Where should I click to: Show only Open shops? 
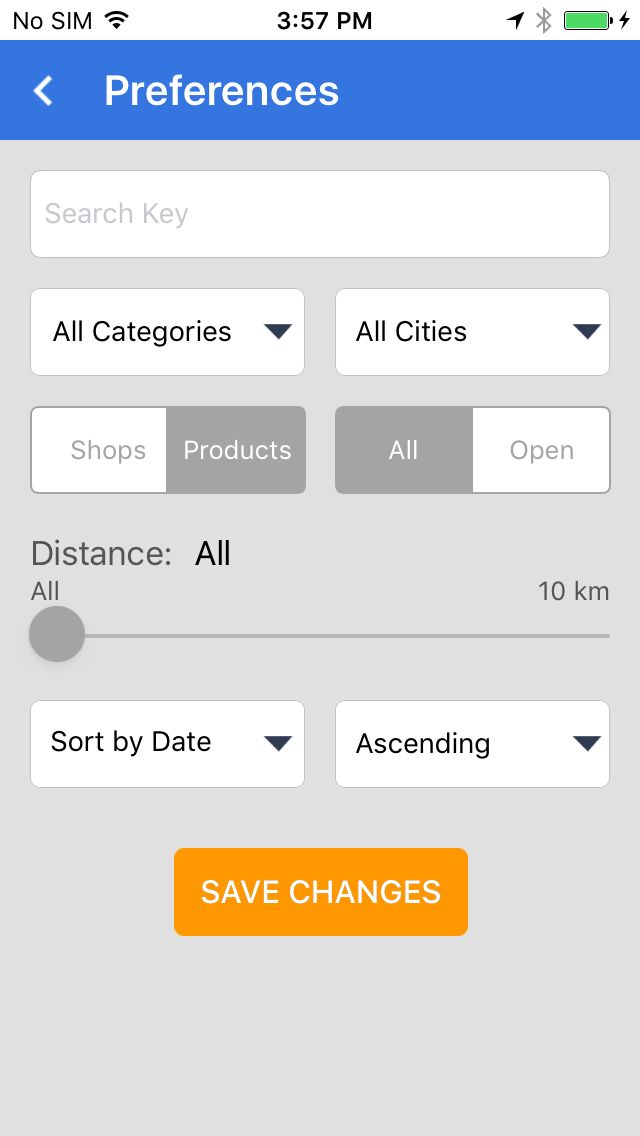tap(541, 450)
